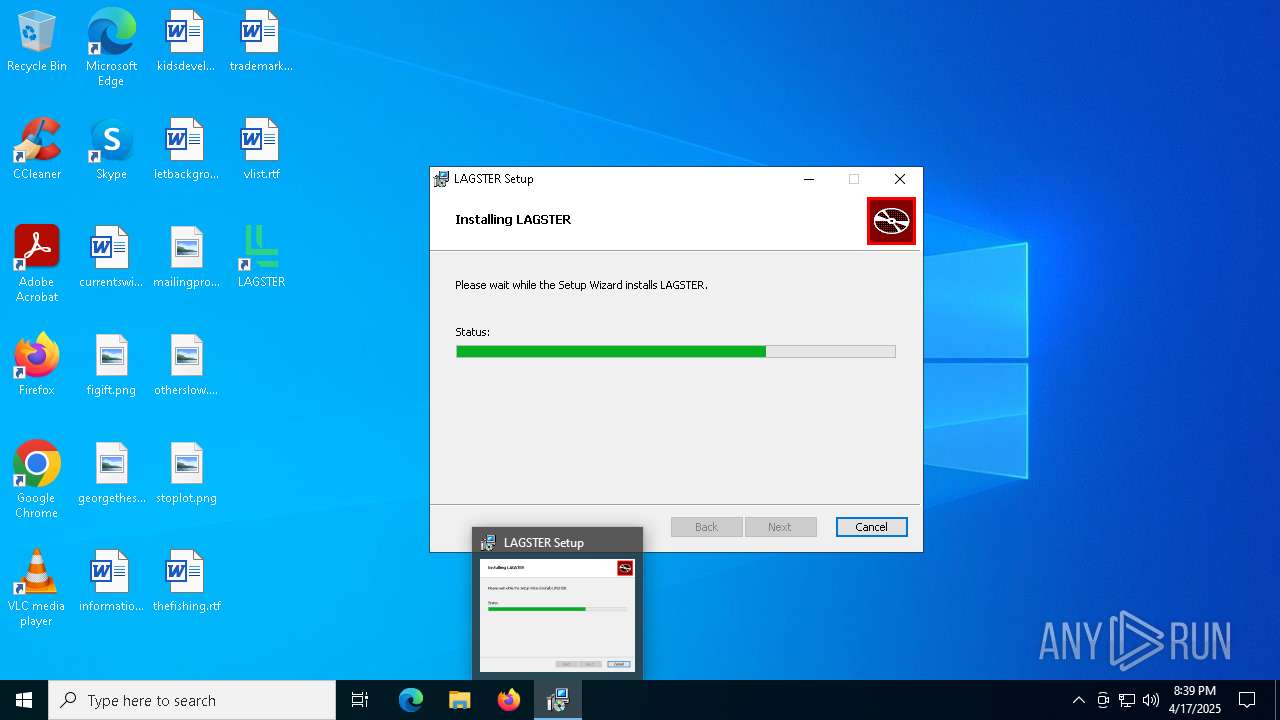Select the Skype desktop shortcut
1280x720 pixels.
(x=111, y=149)
